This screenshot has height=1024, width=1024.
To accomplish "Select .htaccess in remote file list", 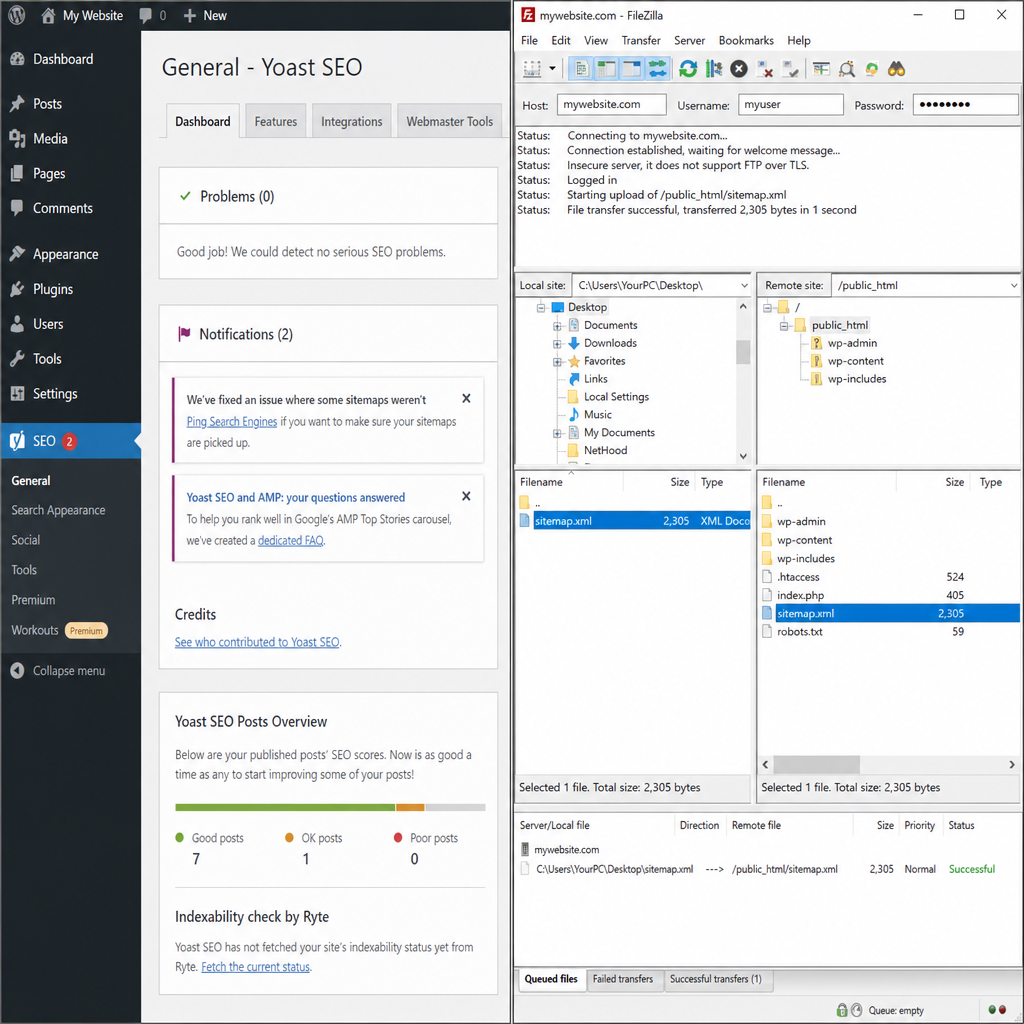I will [797, 577].
